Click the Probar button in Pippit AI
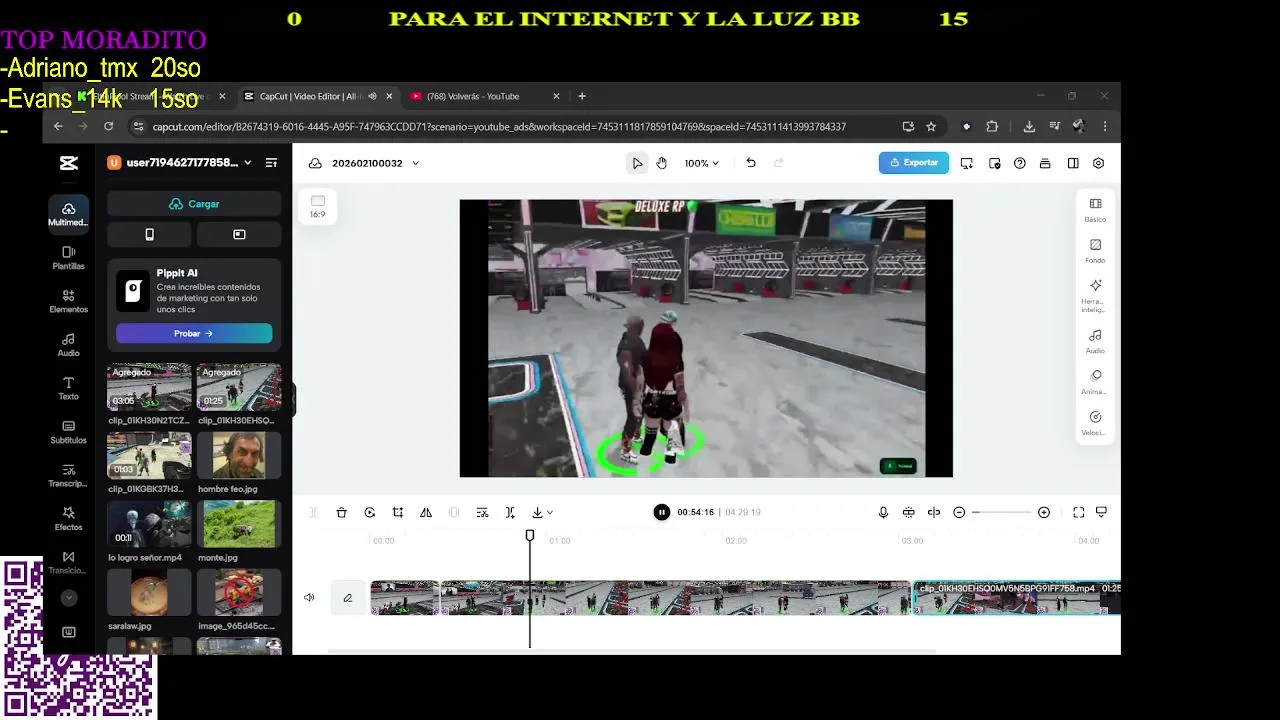Screen dimensions: 1280x720 click(x=194, y=333)
